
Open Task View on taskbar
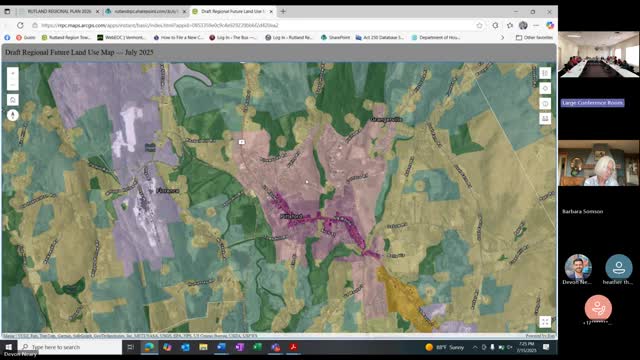[x=131, y=347]
